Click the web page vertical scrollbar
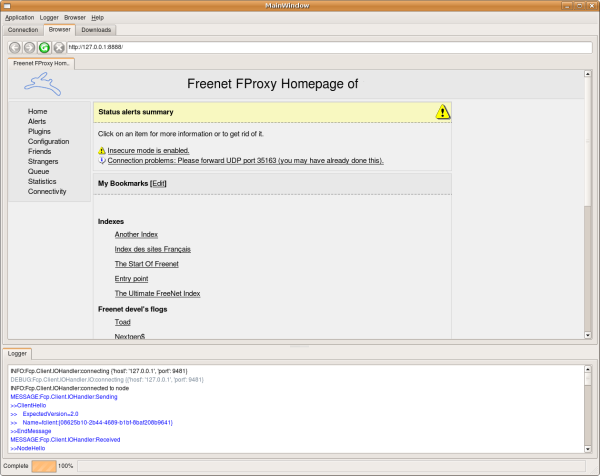Screen dimensions: 600x476 [588, 200]
